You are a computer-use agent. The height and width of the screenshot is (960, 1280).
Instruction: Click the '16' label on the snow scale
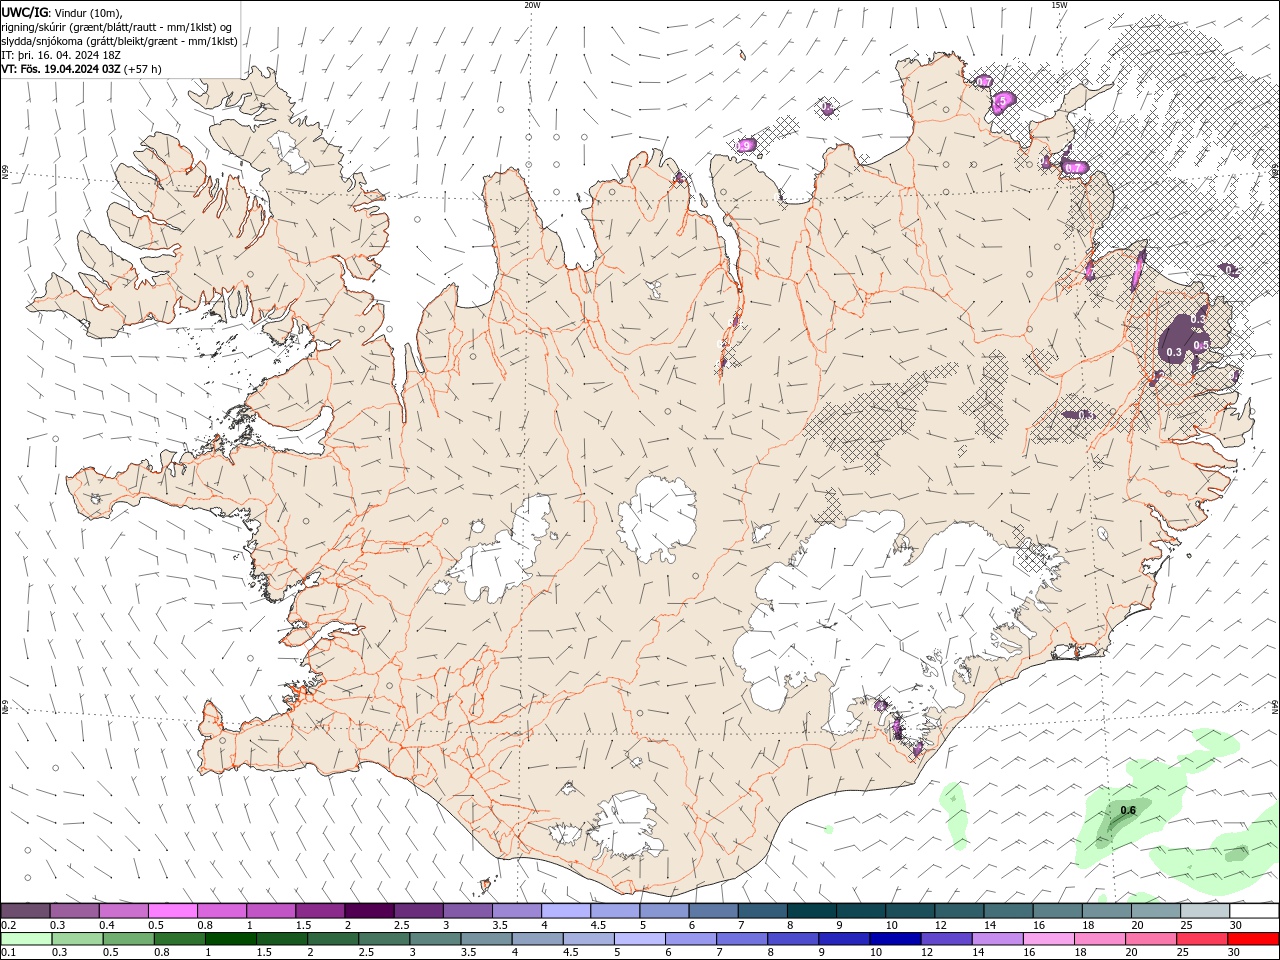coord(1039,925)
